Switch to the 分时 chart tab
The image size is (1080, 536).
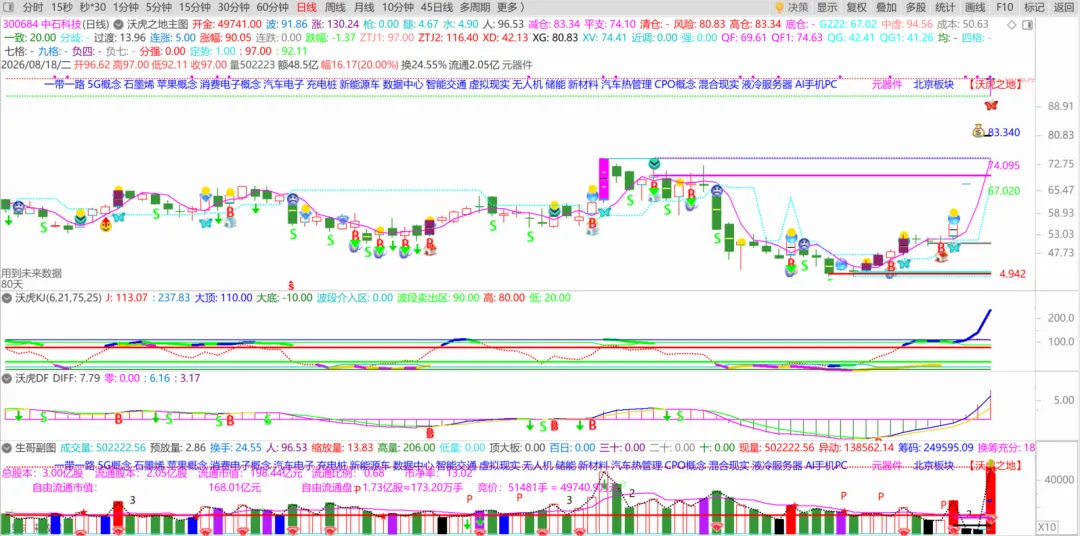click(32, 8)
